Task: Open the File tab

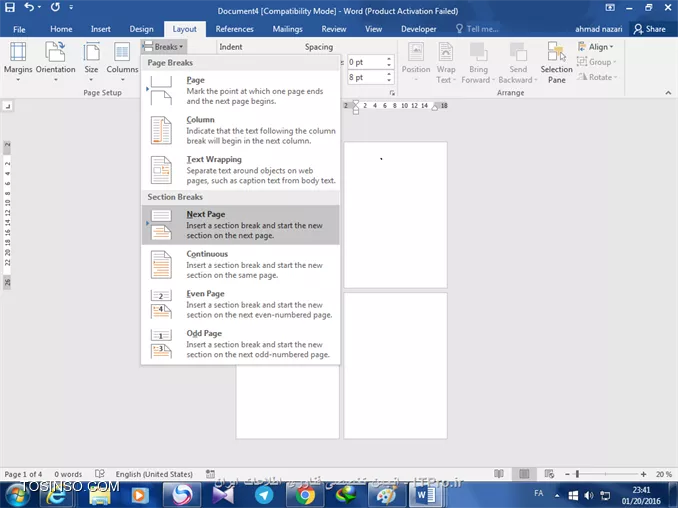Action: pyautogui.click(x=19, y=29)
